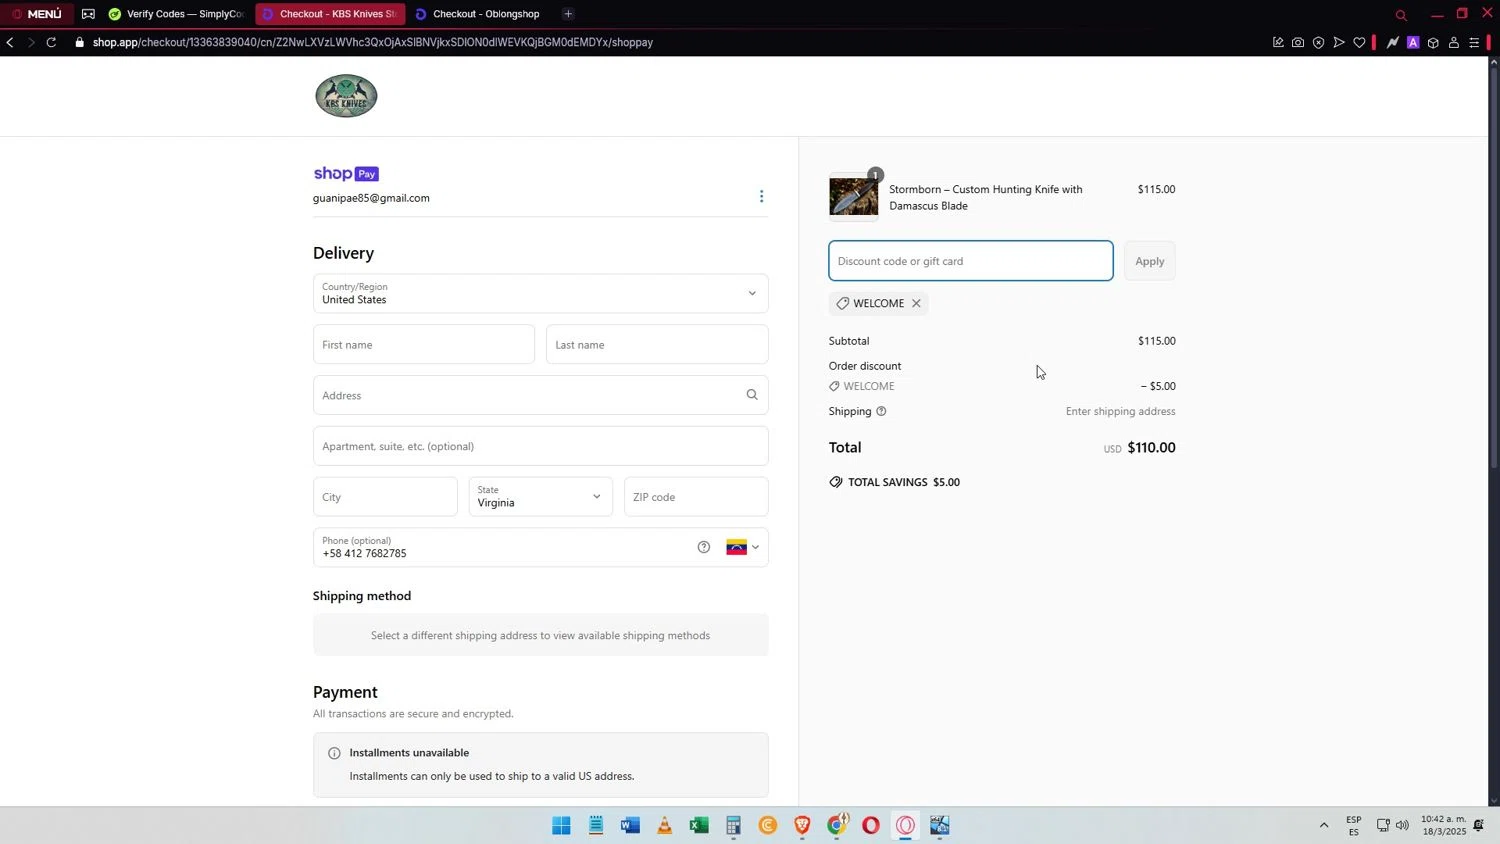Open the extensions cube icon
1500x844 pixels.
(x=1433, y=42)
